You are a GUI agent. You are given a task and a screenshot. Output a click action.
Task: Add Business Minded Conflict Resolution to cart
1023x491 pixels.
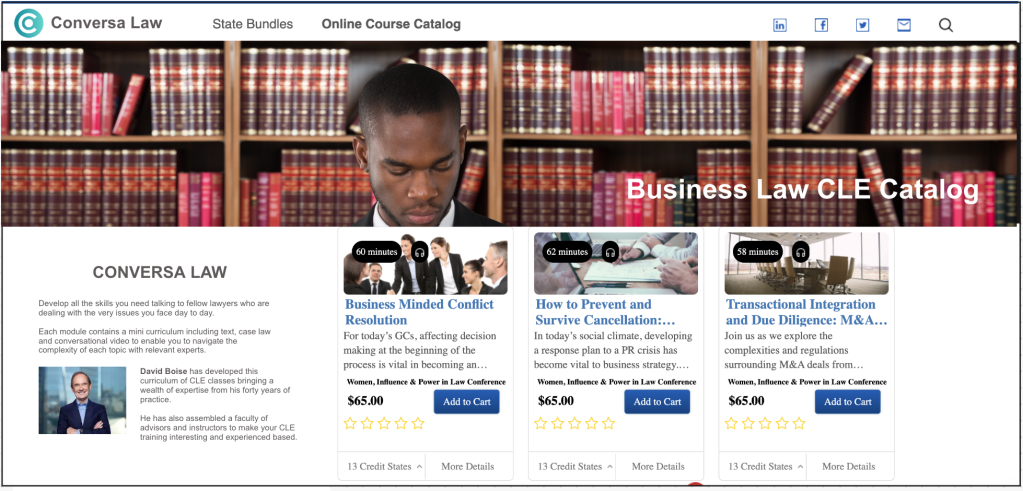[466, 402]
